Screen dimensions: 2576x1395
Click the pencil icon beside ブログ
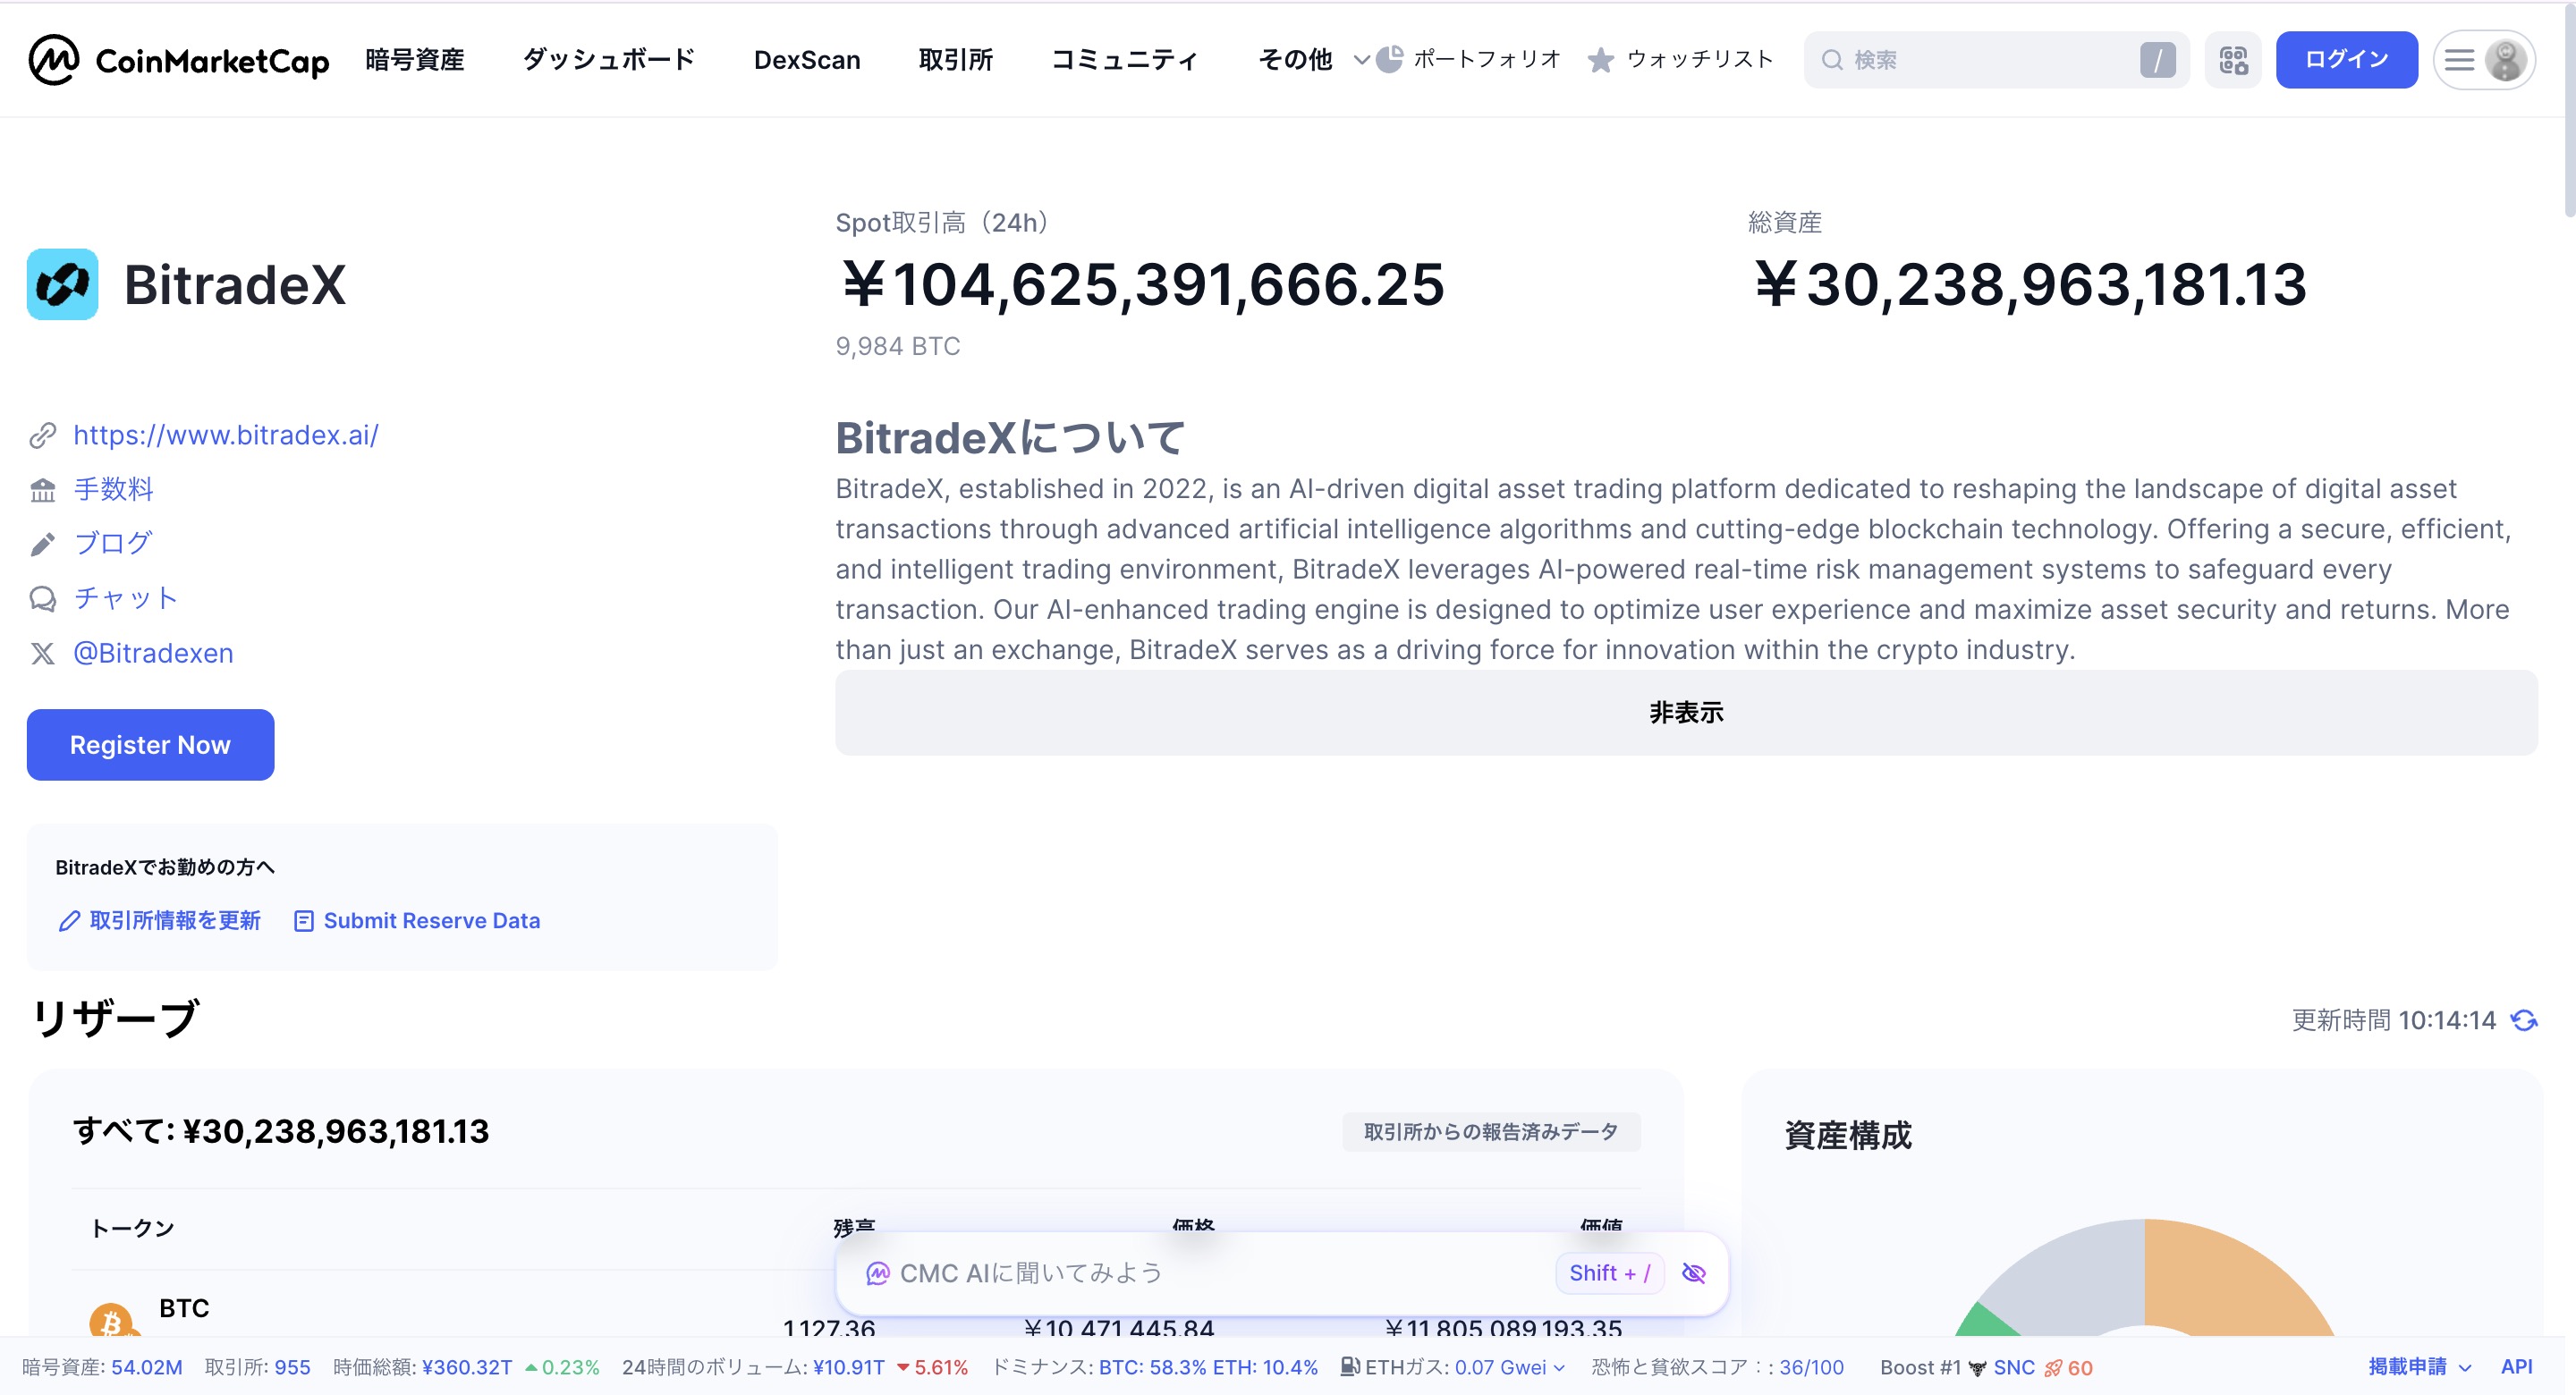(x=42, y=544)
